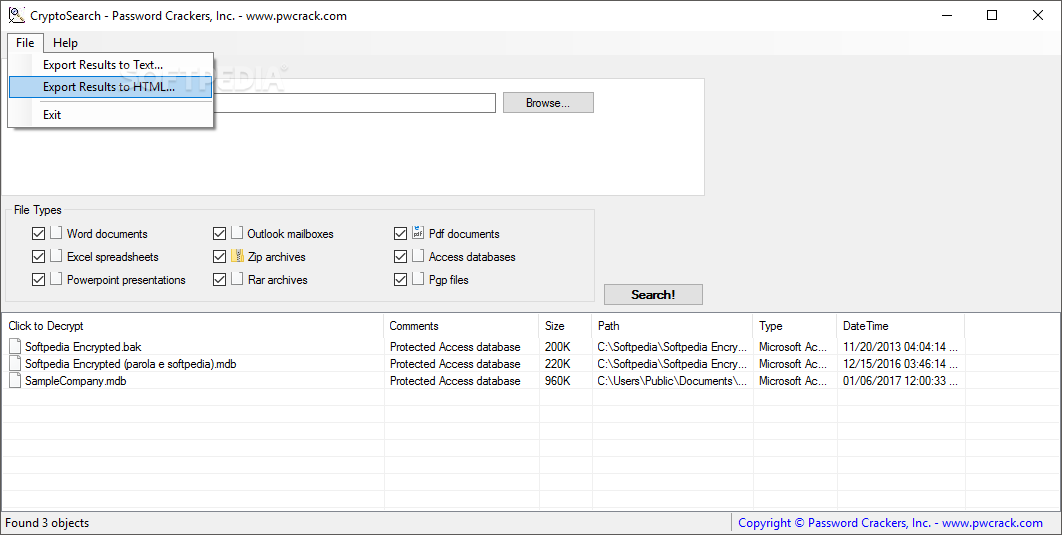
Task: Click the Pdf documents file type icon
Action: click(x=419, y=233)
